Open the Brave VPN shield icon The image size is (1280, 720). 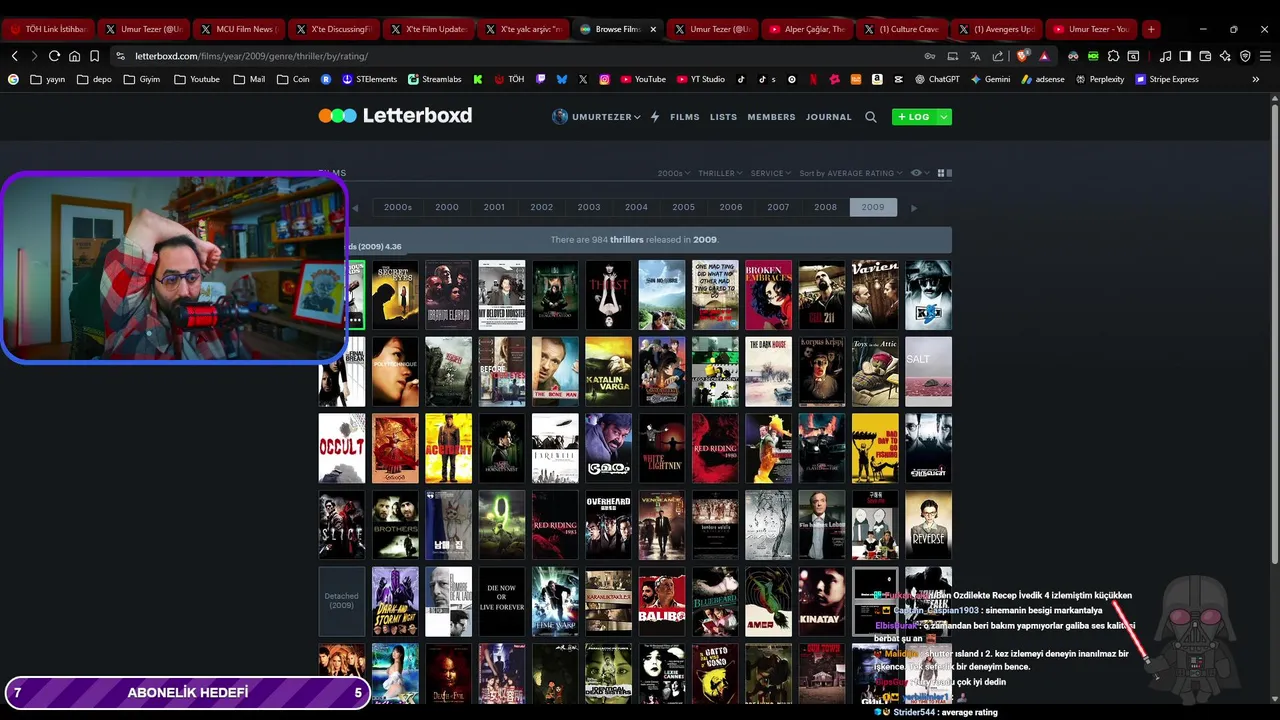point(1245,56)
